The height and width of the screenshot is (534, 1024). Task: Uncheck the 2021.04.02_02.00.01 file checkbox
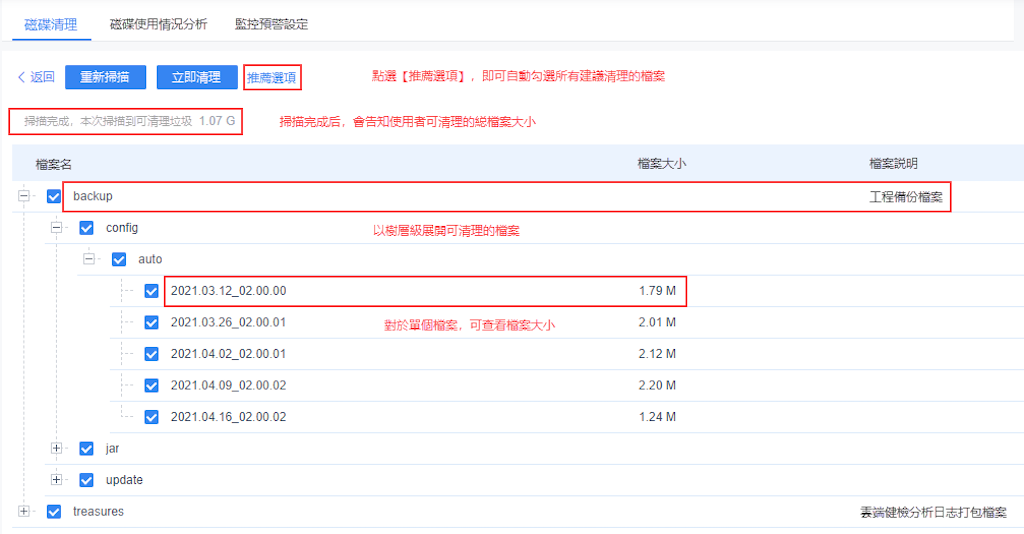(152, 354)
